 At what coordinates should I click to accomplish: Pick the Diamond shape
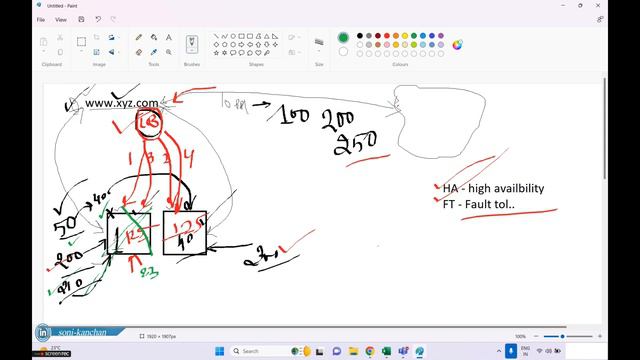coord(216,44)
